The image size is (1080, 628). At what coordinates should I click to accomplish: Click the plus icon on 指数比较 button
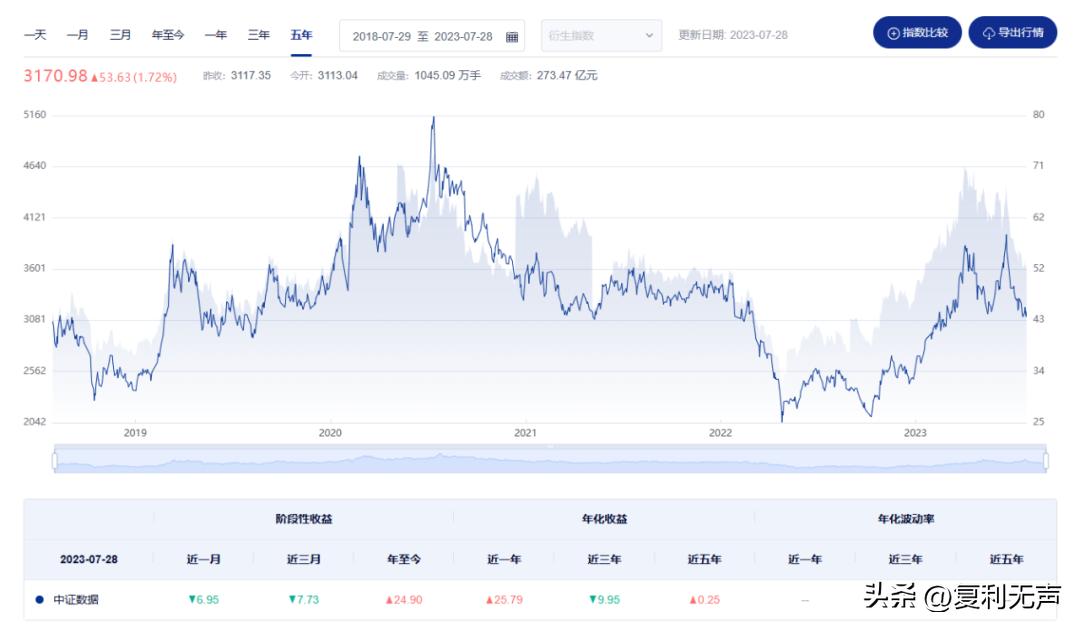click(893, 33)
